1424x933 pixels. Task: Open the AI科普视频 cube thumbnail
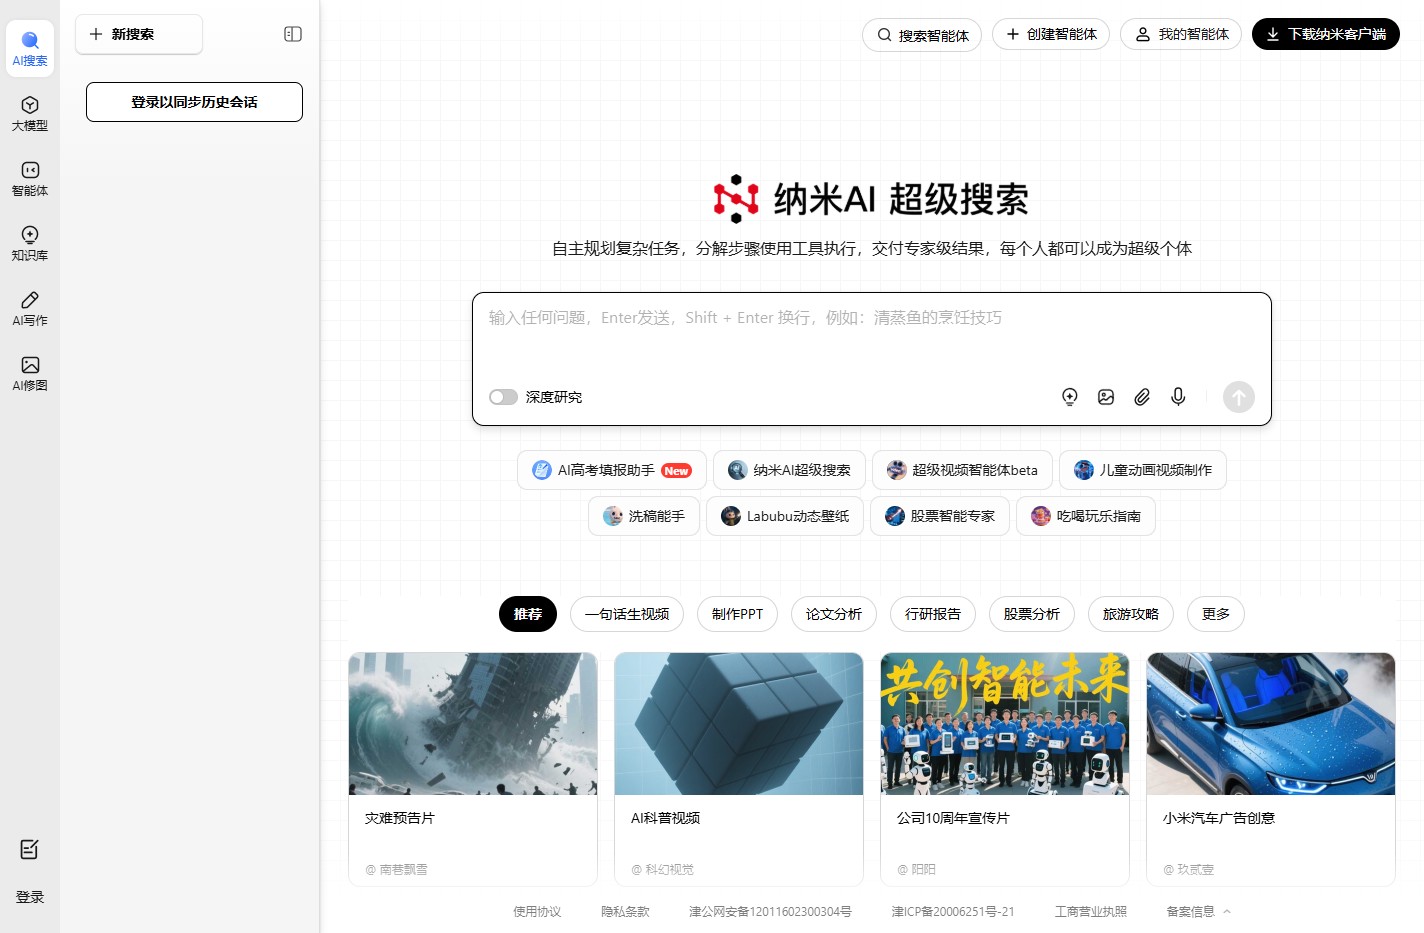[x=739, y=724]
